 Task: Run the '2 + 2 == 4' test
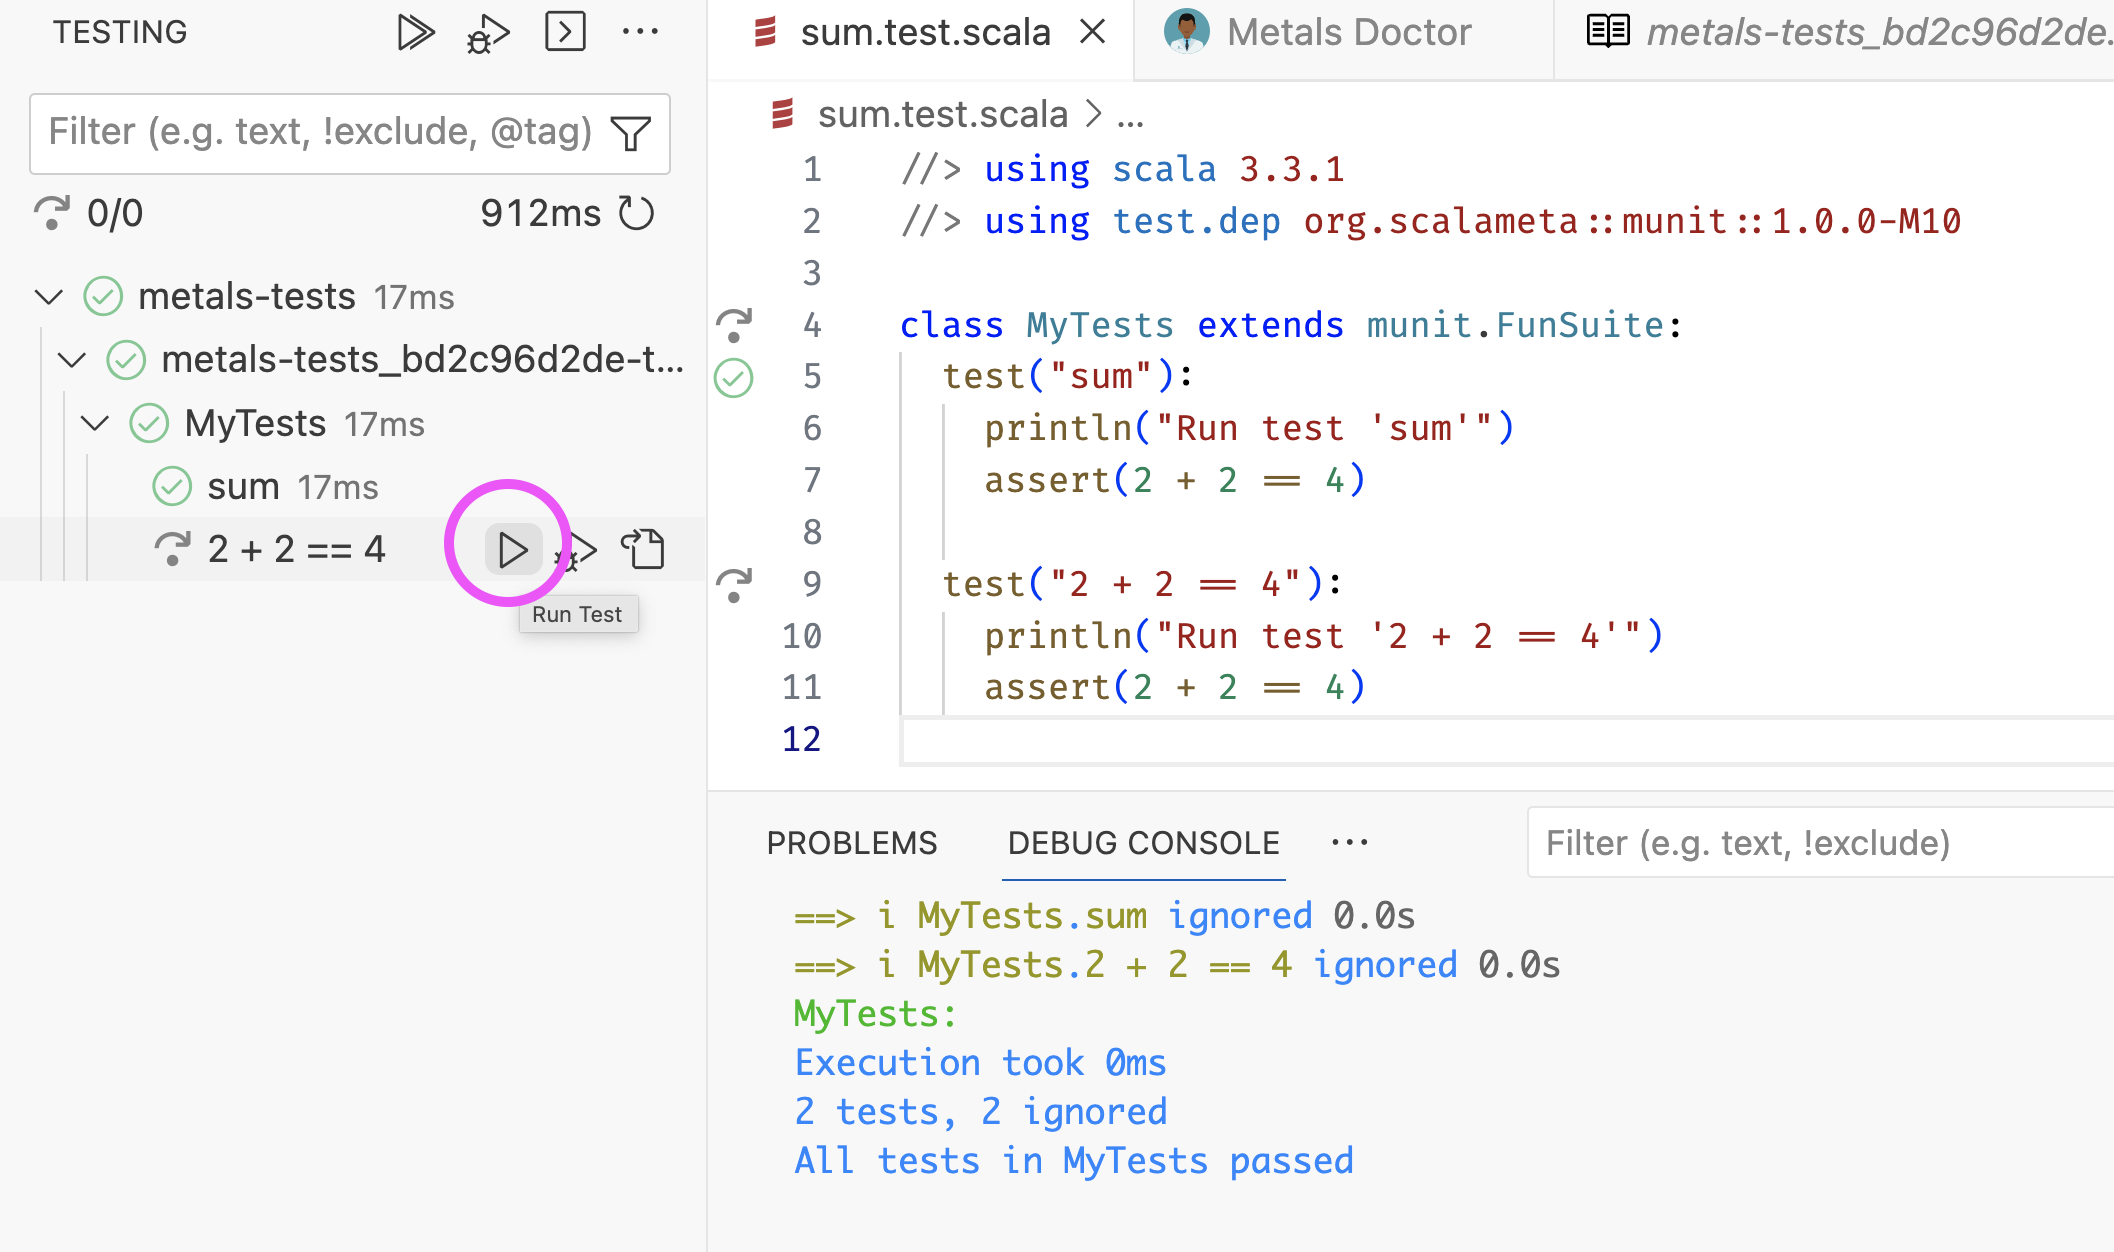pyautogui.click(x=513, y=550)
